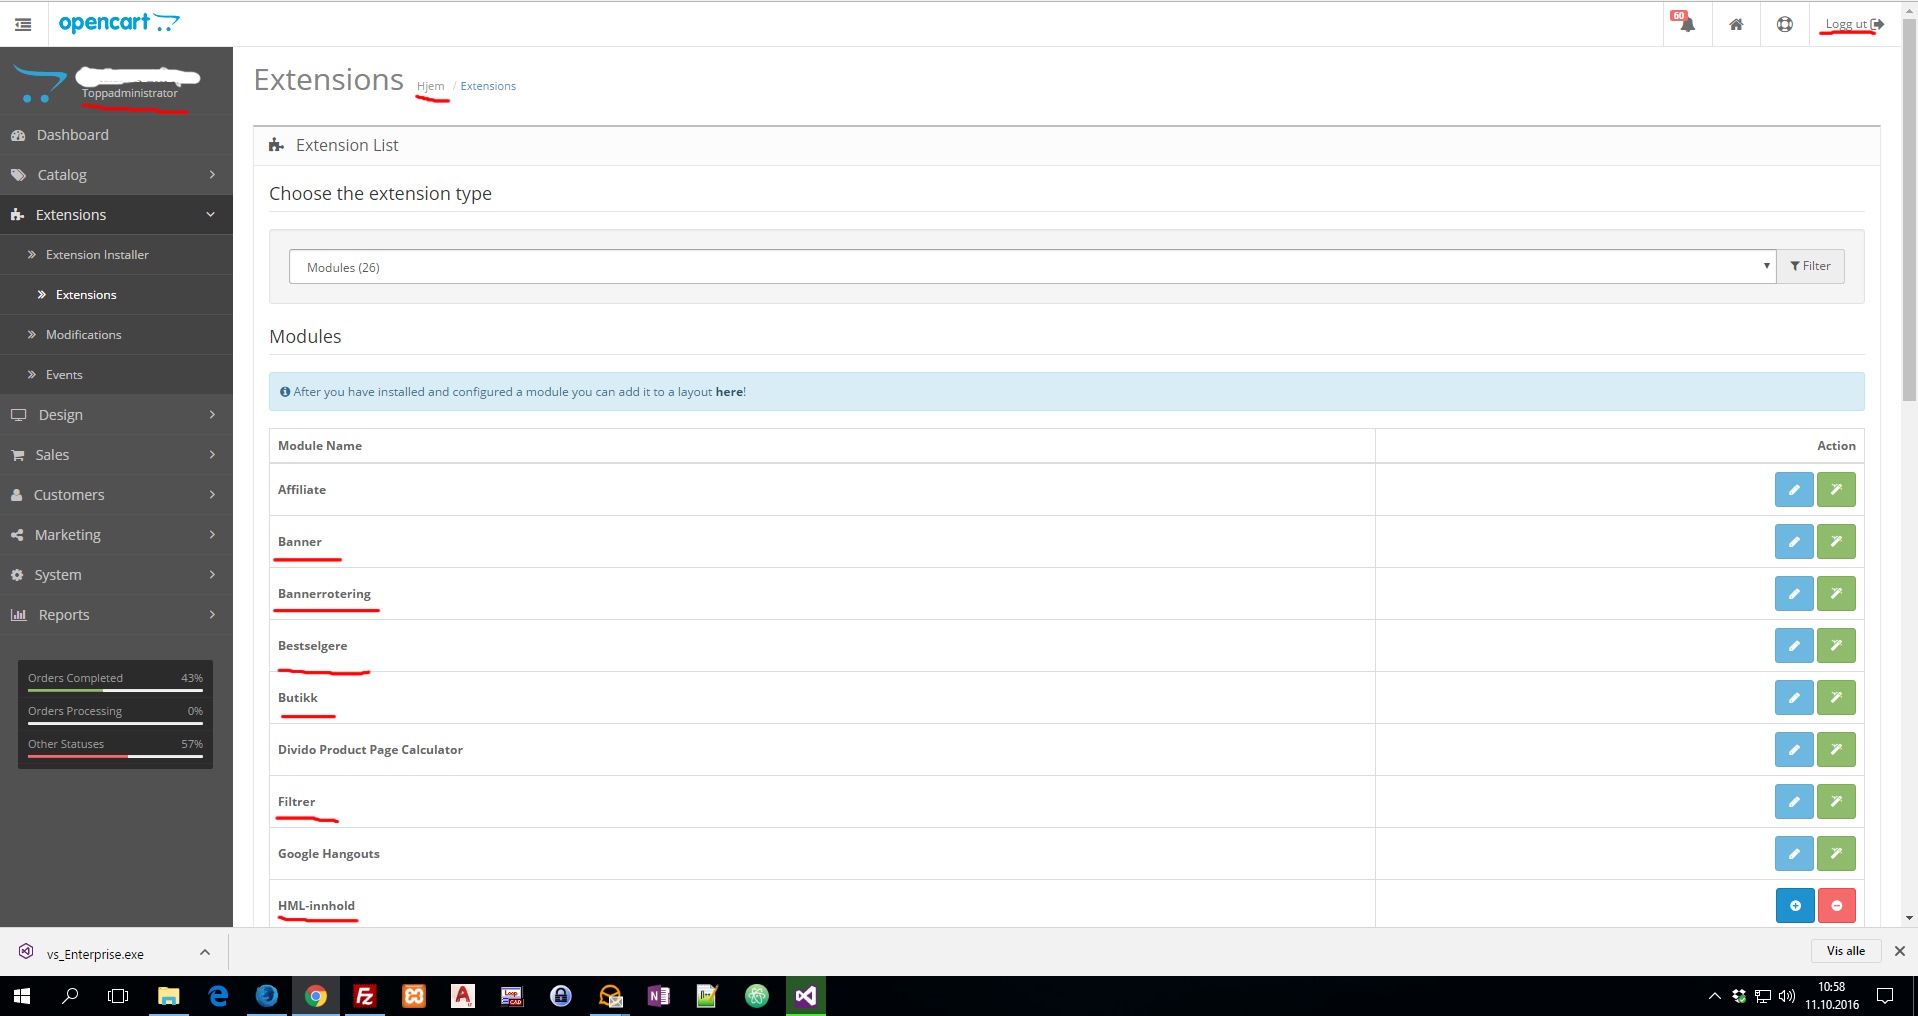
Task: Uninstall the Filtrer module
Action: (1836, 802)
